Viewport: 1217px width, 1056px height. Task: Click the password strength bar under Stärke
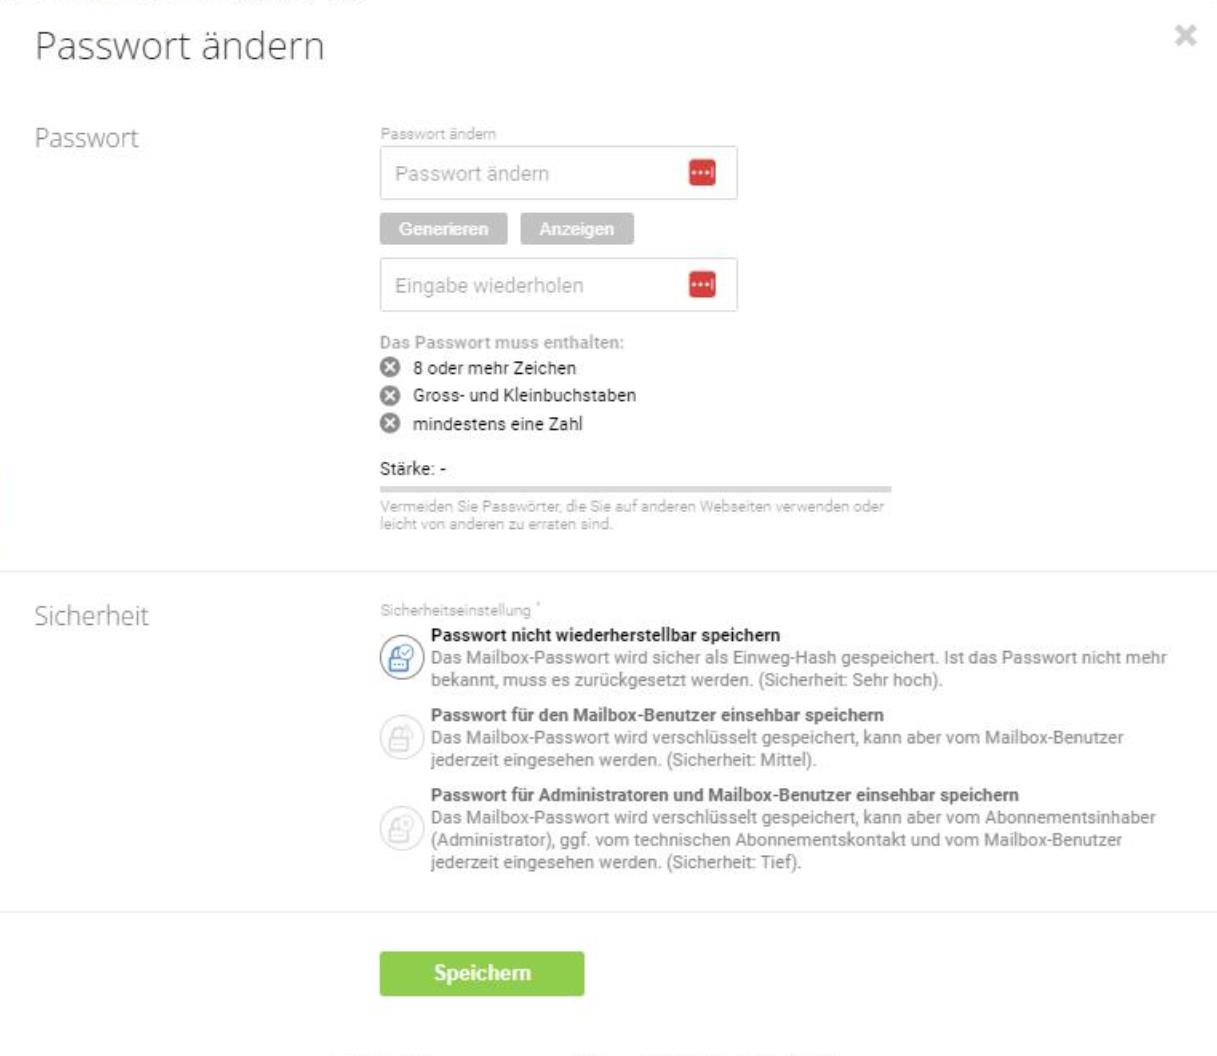(x=635, y=489)
